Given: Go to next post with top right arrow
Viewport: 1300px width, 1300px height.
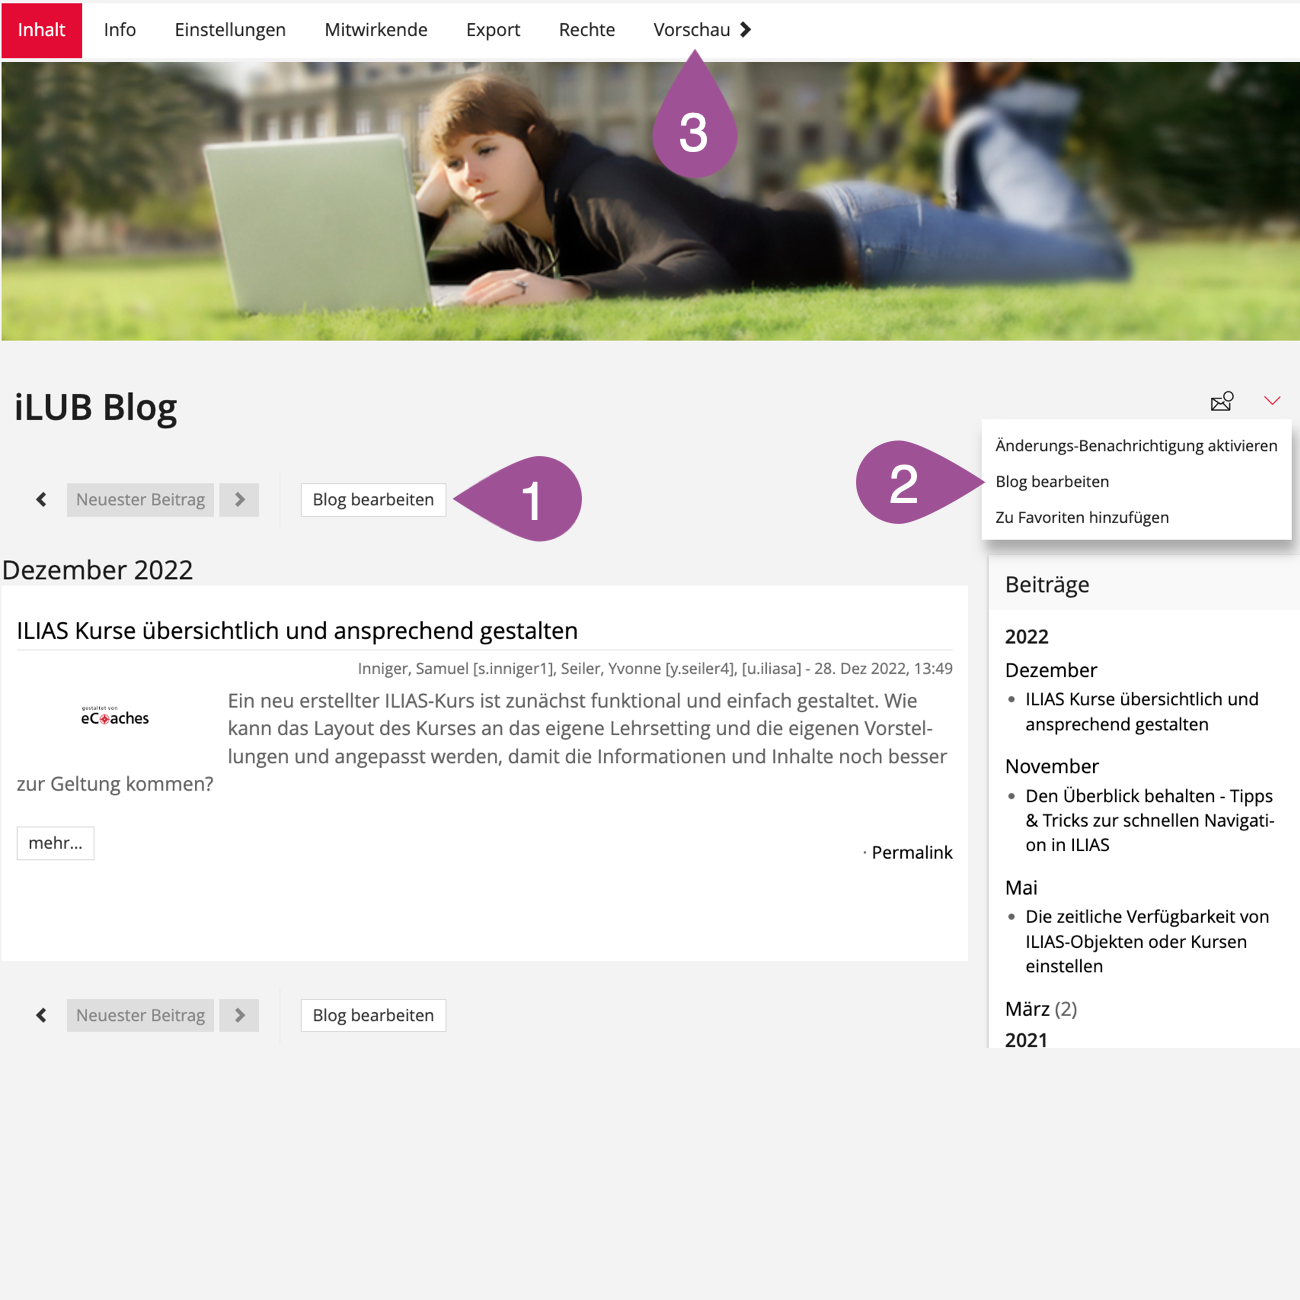Looking at the screenshot, I should [240, 499].
